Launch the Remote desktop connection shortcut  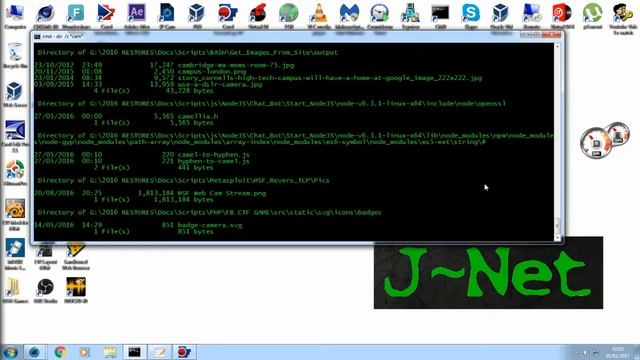click(x=531, y=16)
